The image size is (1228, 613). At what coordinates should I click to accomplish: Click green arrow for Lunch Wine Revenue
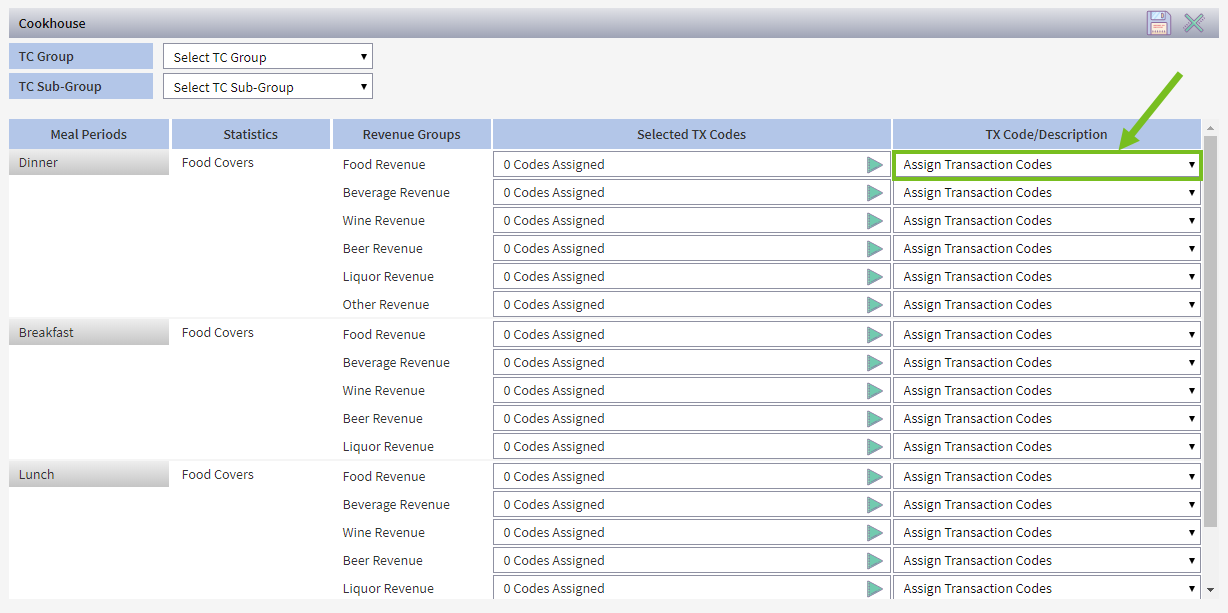point(875,533)
